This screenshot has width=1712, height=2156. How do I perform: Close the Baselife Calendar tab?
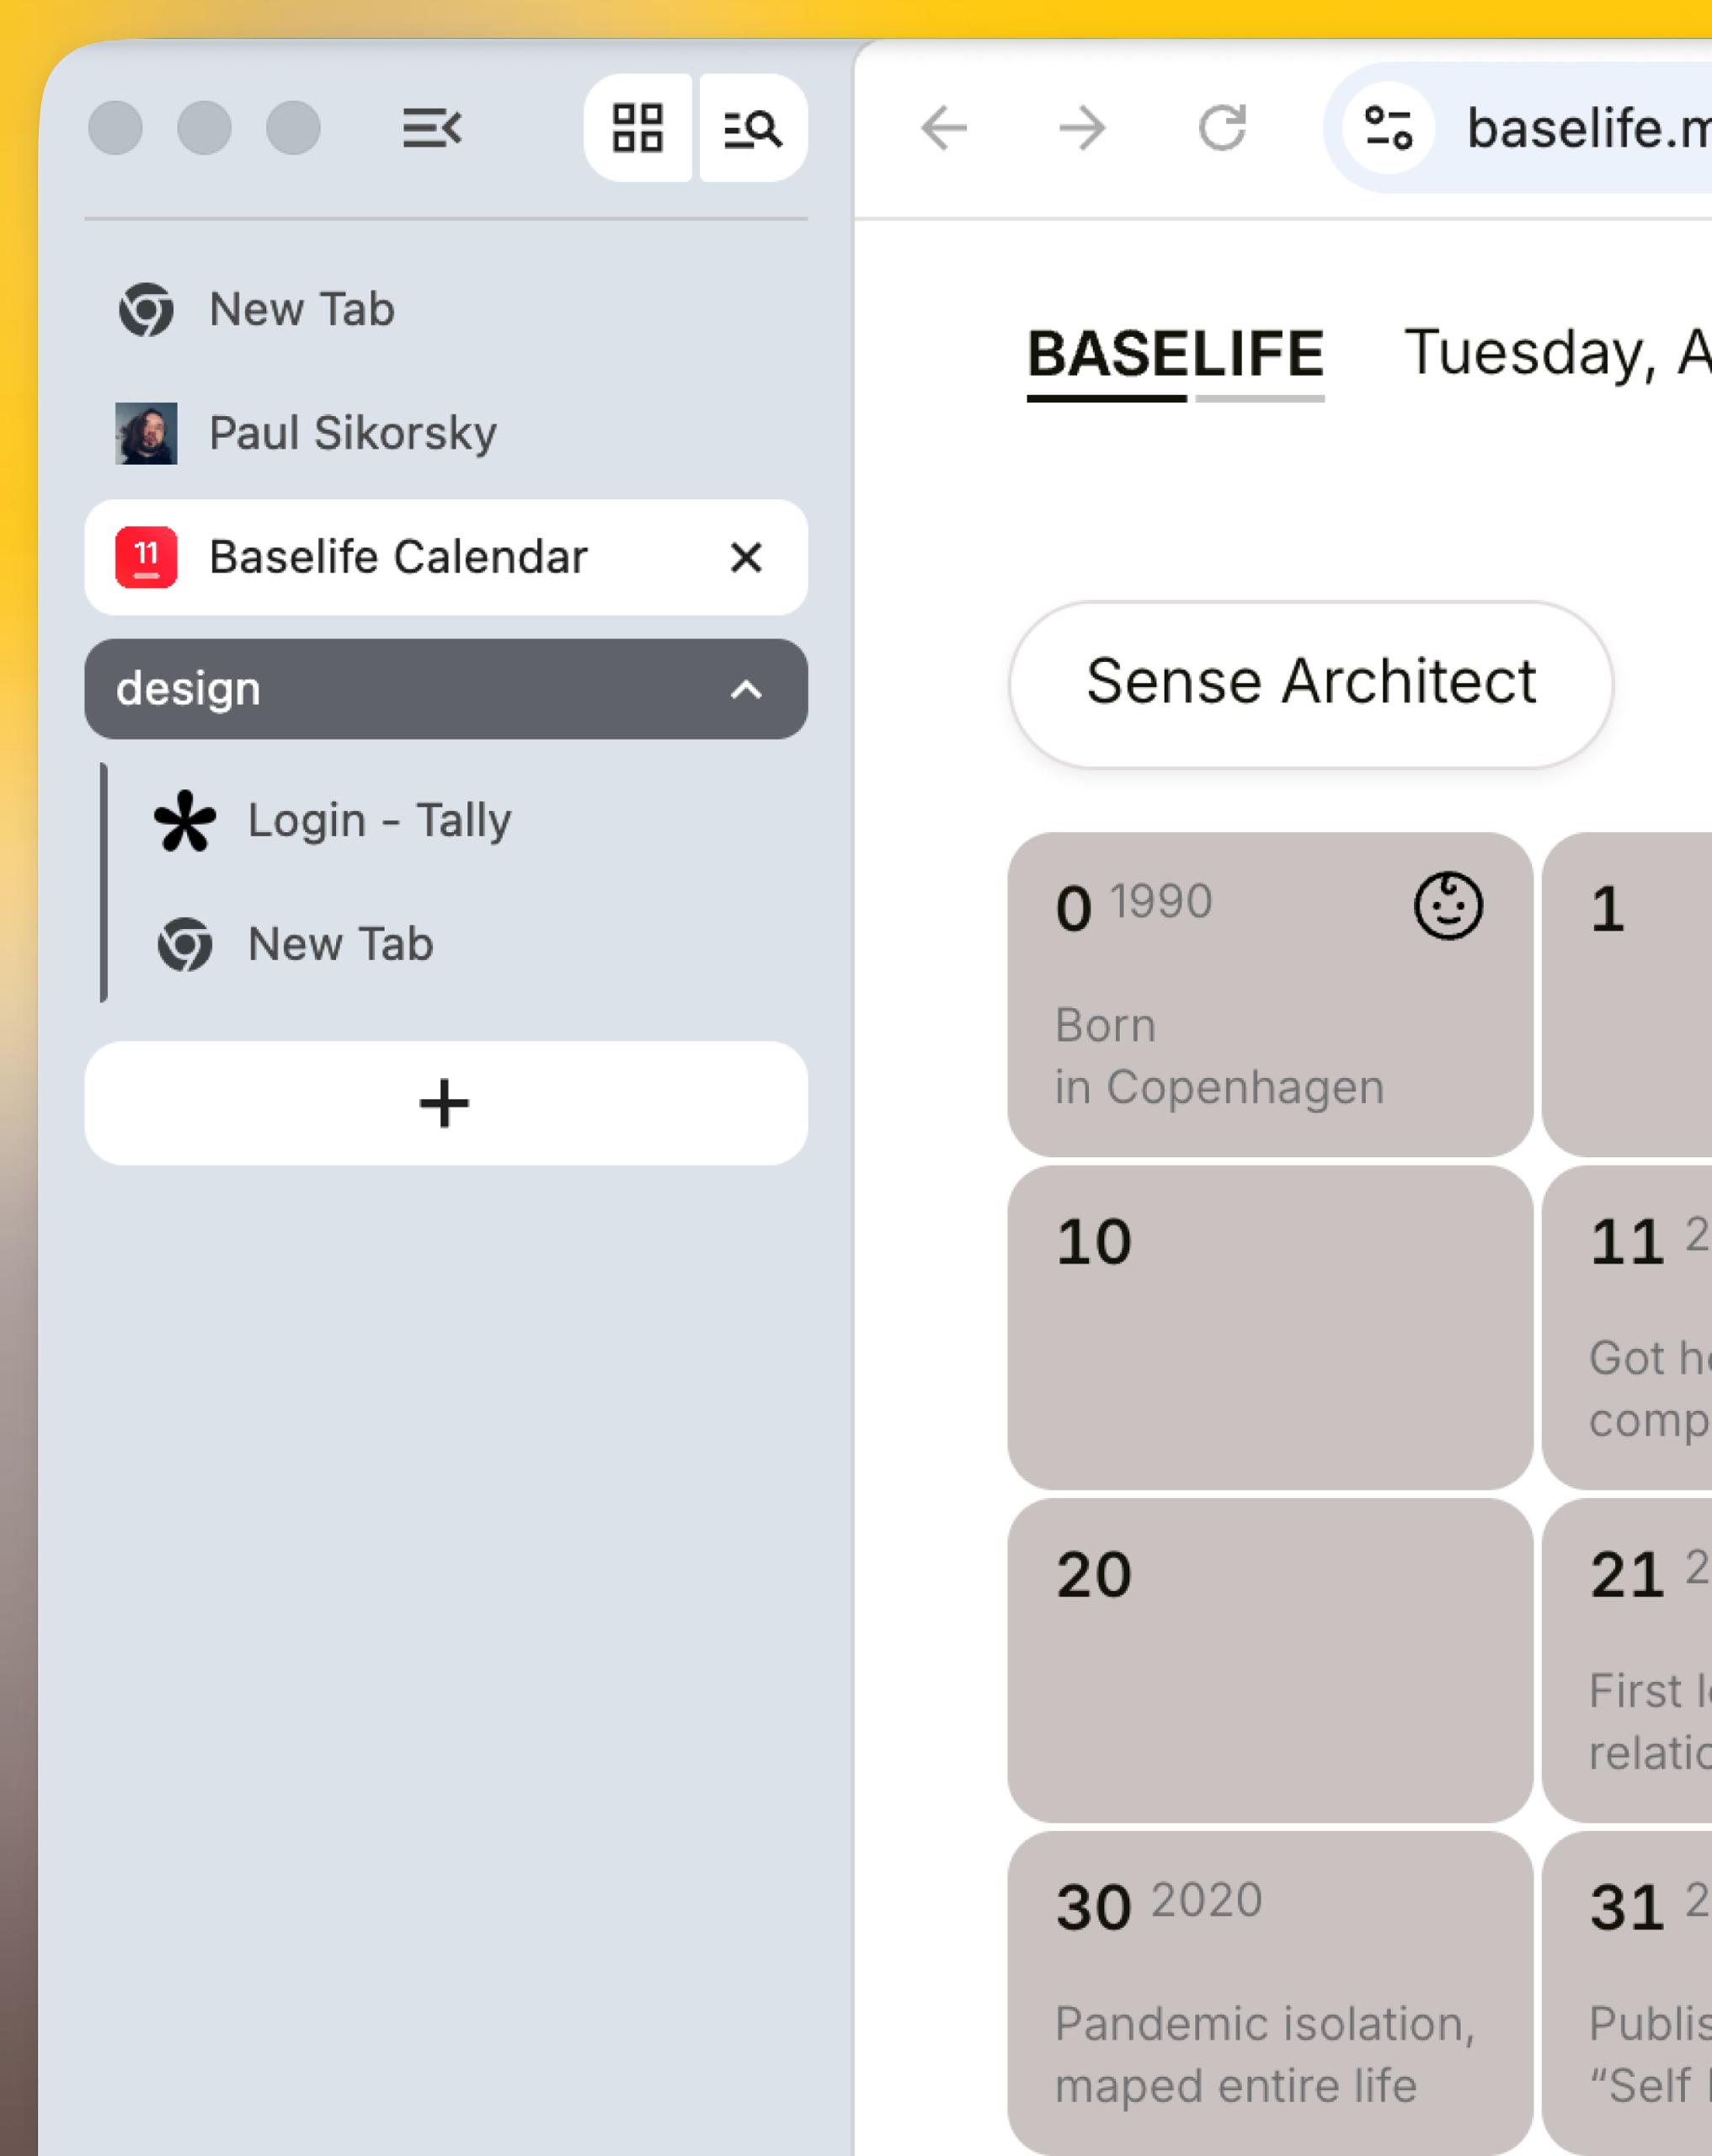pos(746,557)
